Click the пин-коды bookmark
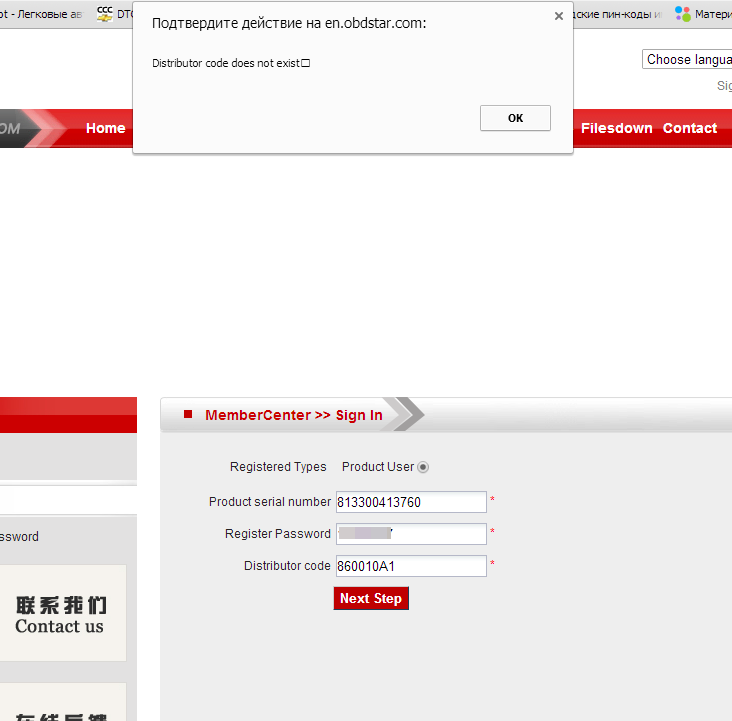Viewport: 732px width, 721px height. point(618,14)
